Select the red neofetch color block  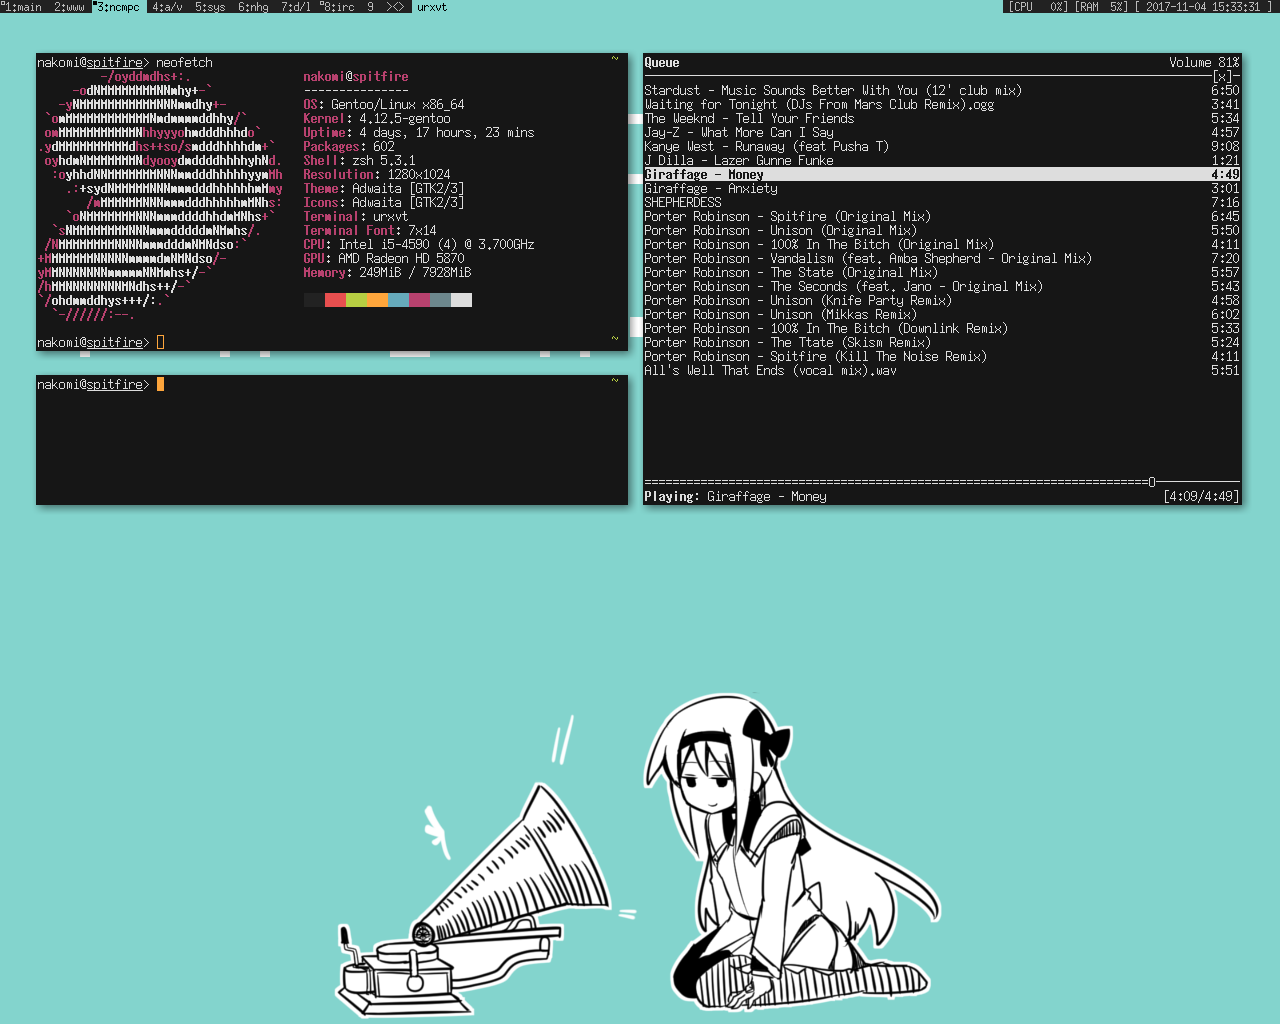pos(335,300)
